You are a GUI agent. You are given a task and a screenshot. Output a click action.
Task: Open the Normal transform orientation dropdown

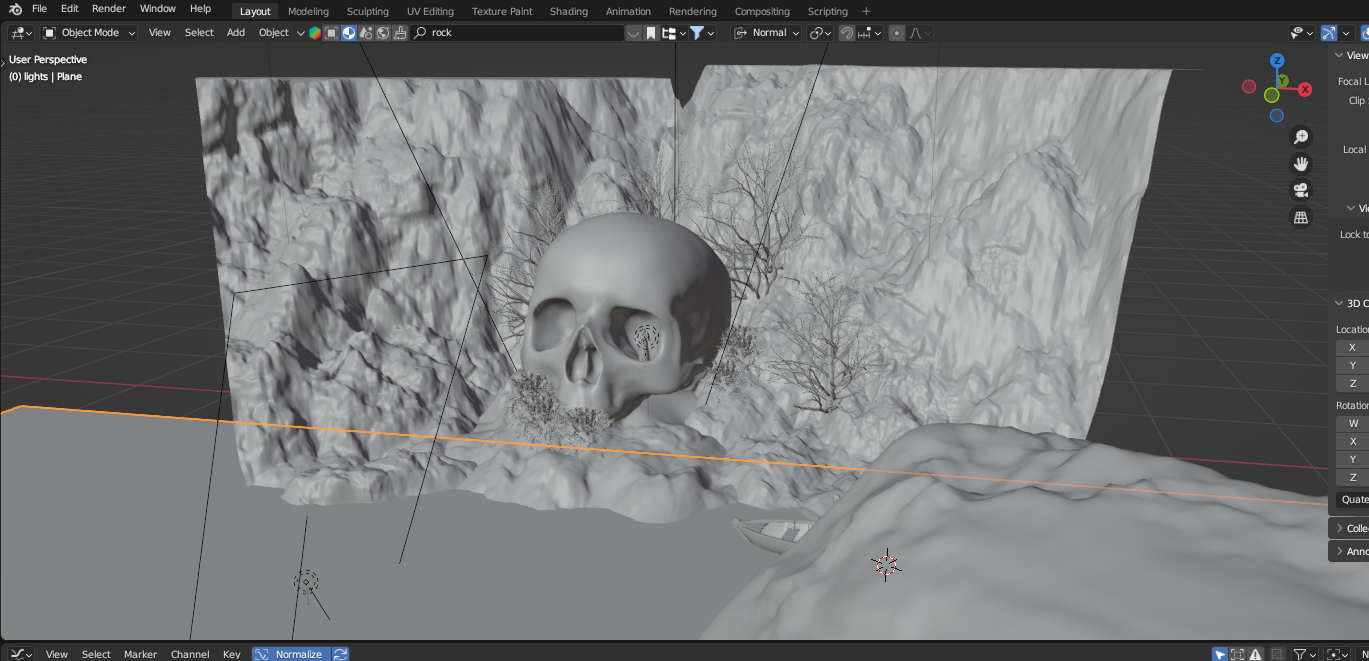767,33
